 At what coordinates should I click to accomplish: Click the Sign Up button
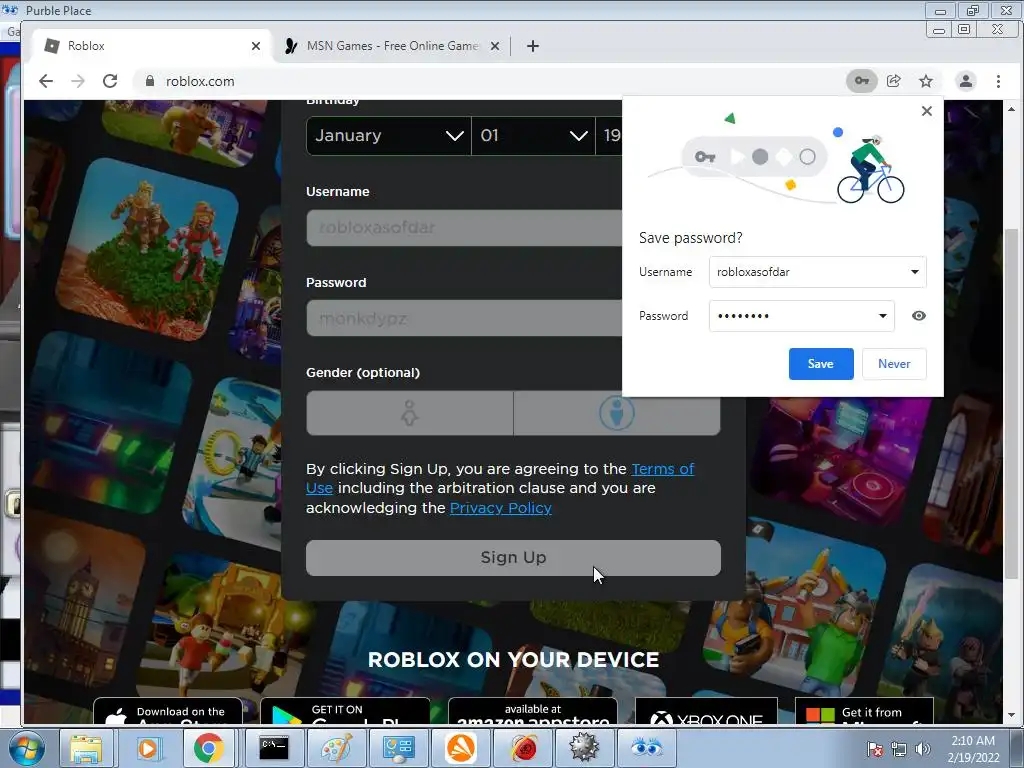click(513, 558)
